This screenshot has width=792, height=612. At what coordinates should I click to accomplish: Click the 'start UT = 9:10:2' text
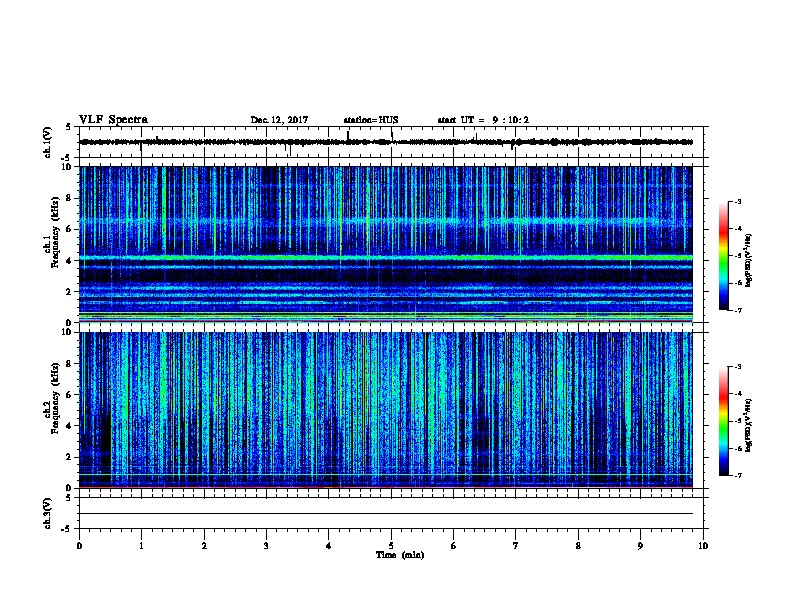483,120
